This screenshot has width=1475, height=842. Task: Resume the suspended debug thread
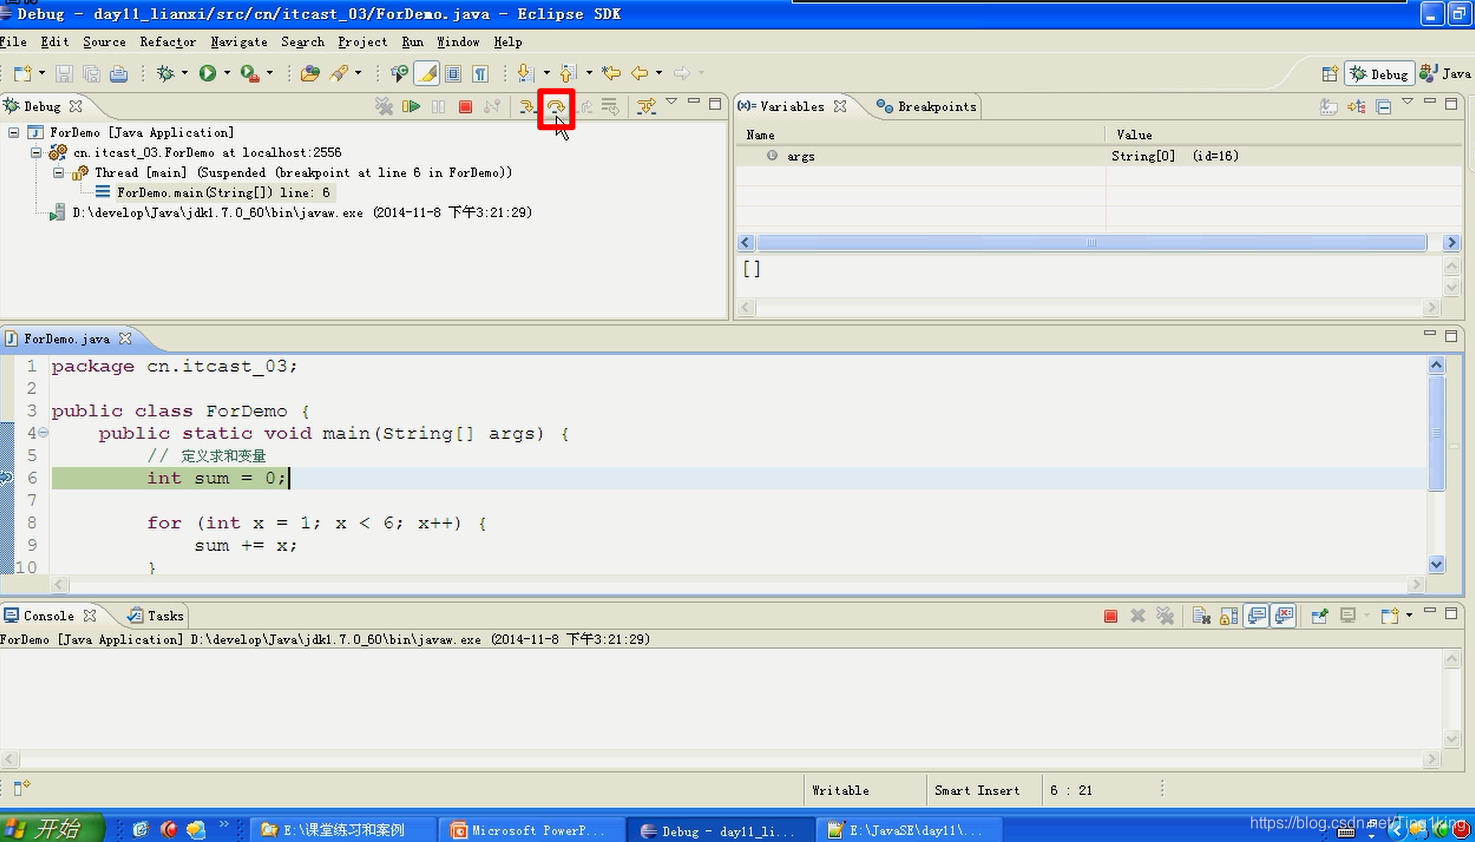point(411,106)
